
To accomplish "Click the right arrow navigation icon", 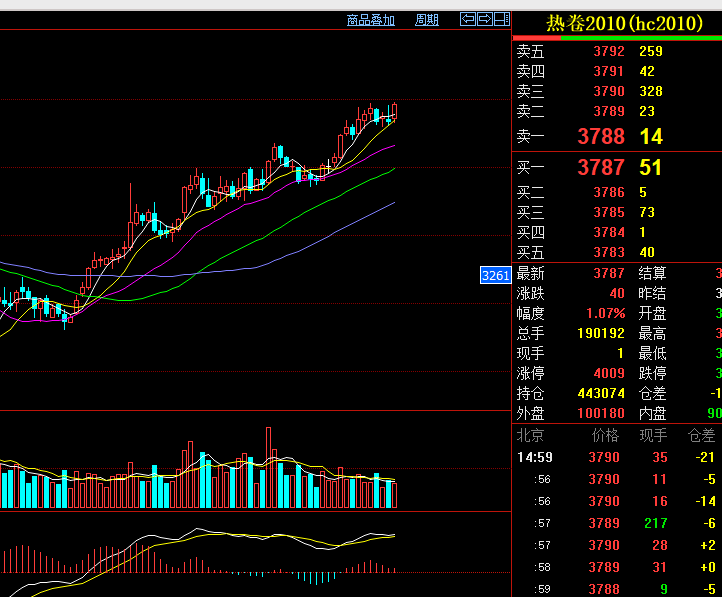I will (x=484, y=19).
